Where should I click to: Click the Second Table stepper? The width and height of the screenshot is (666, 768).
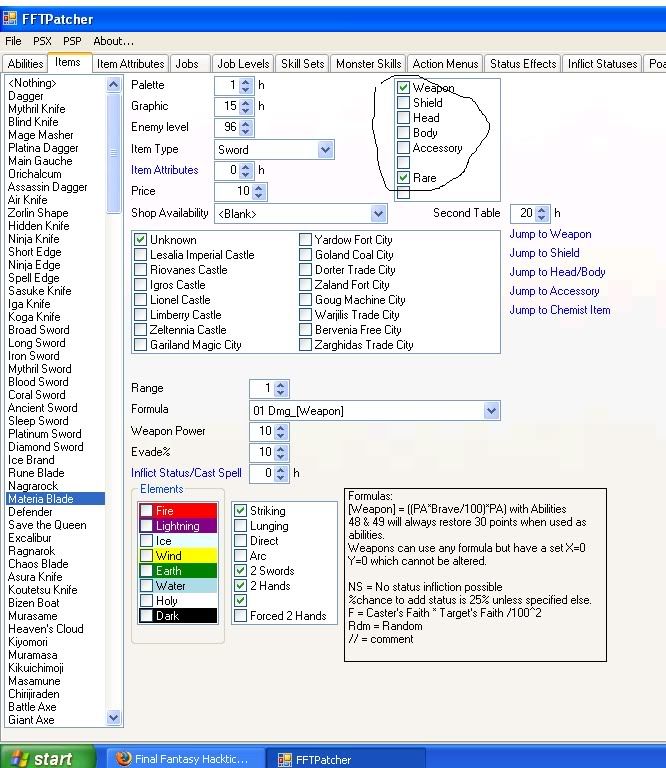(542, 214)
